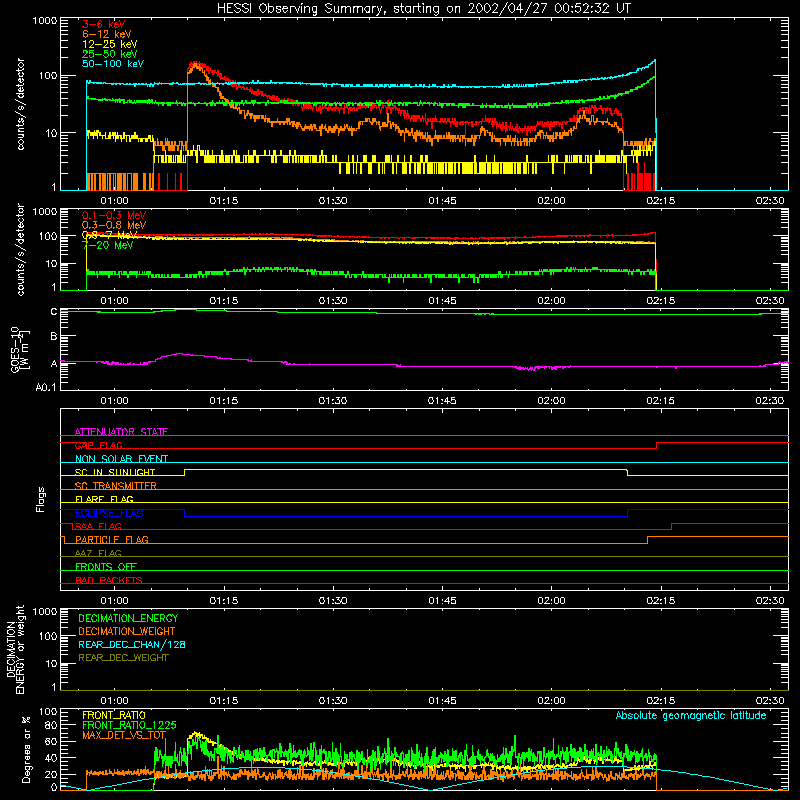800x800 pixels.
Task: Click the 01:45 tick under the Flags panel
Action: click(442, 601)
